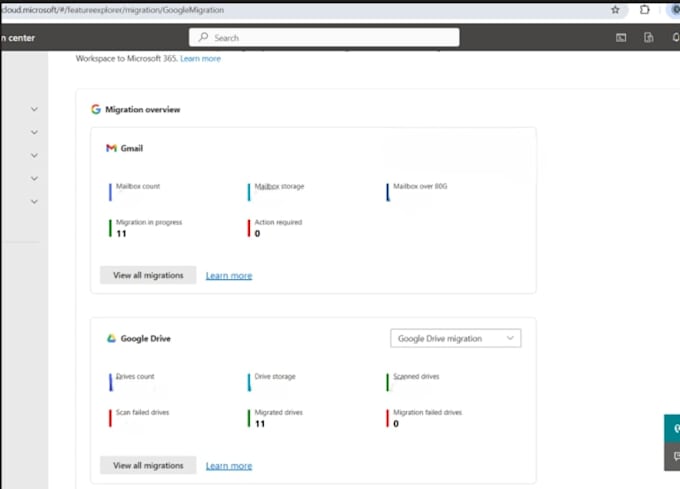Click the 'Action required' label
Screen dimensions: 680x489
pyautogui.click(x=278, y=222)
